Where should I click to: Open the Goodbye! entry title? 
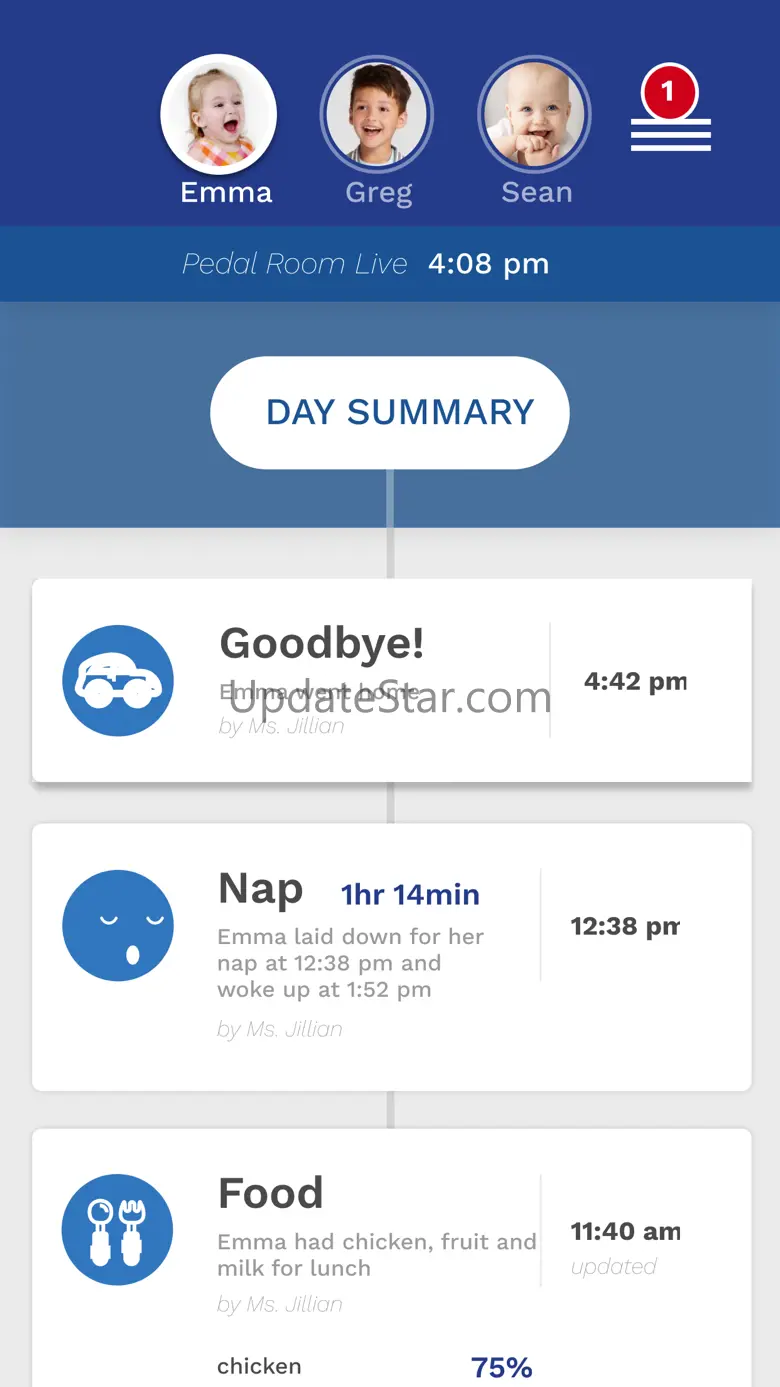(x=322, y=643)
